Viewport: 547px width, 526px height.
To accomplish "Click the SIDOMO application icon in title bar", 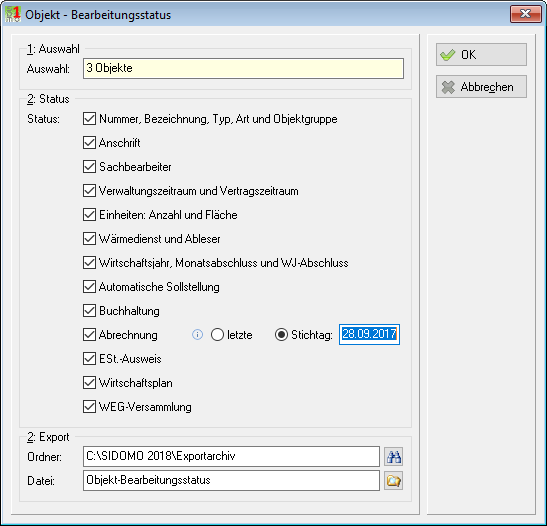I will (x=13, y=14).
